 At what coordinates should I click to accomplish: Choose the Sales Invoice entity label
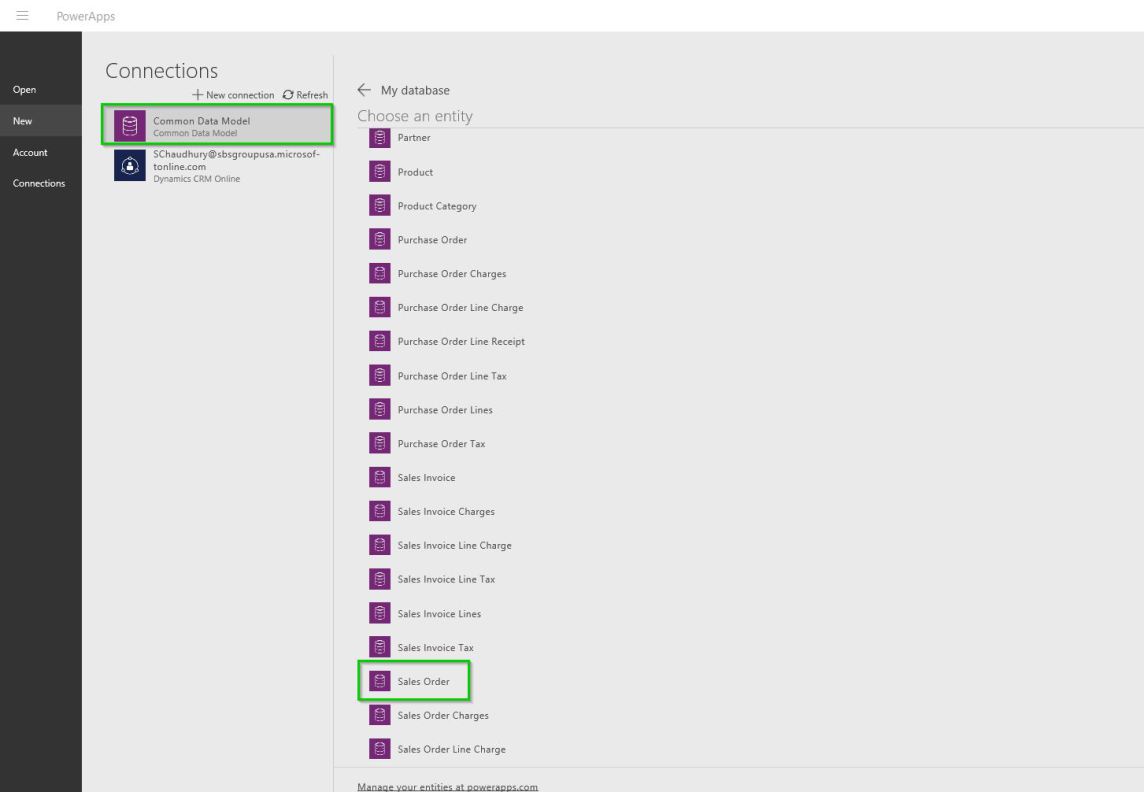(426, 478)
